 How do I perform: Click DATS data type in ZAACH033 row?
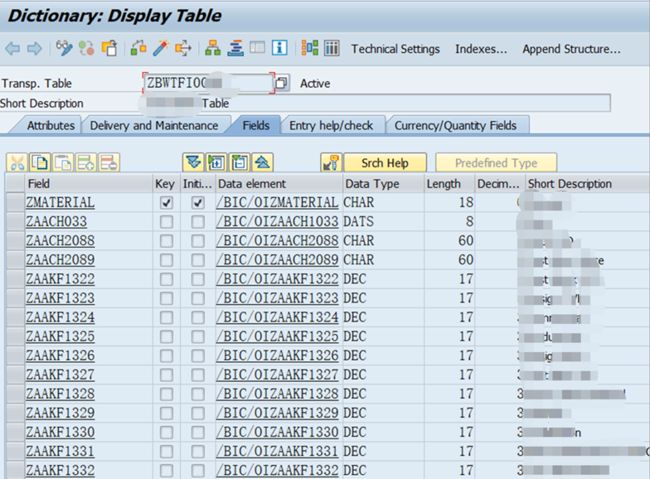[x=359, y=222]
